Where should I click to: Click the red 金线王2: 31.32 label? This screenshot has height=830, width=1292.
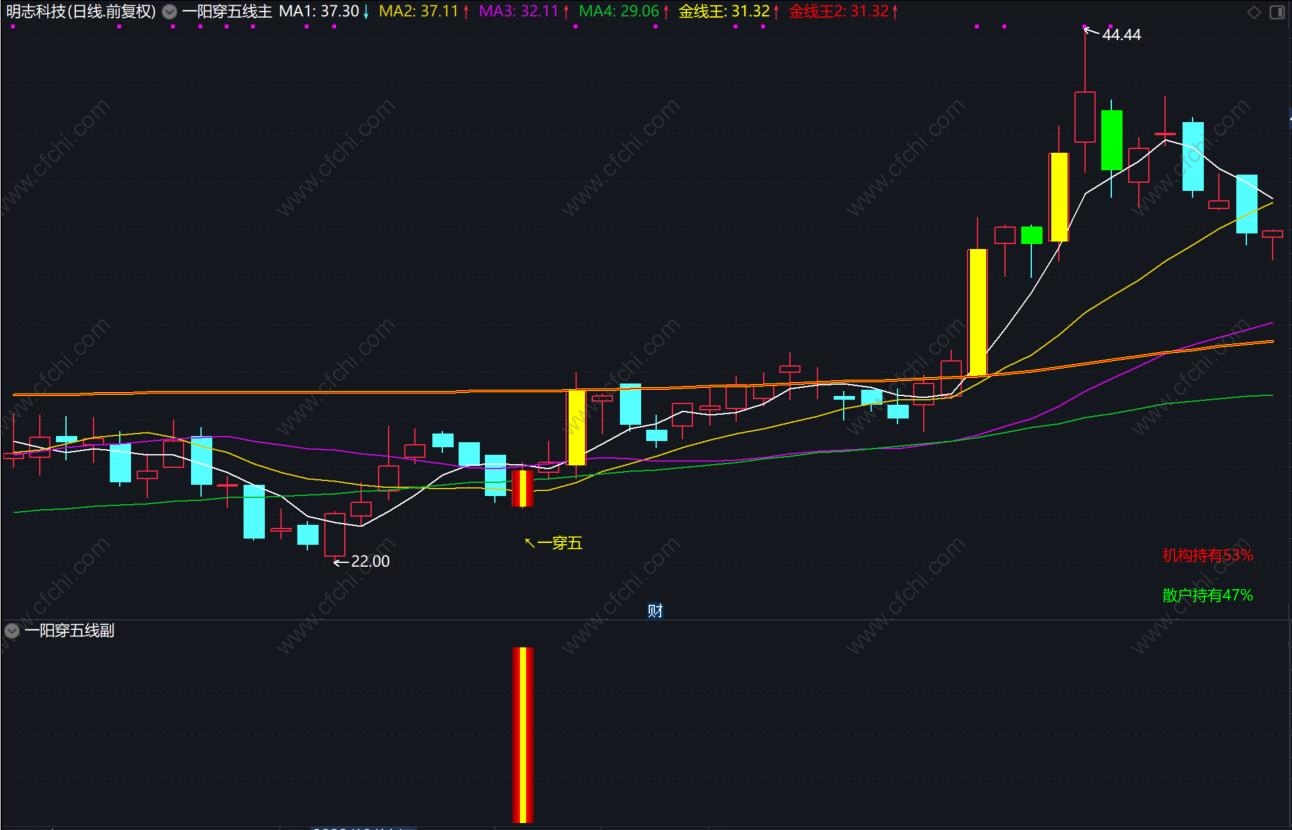[x=838, y=12]
